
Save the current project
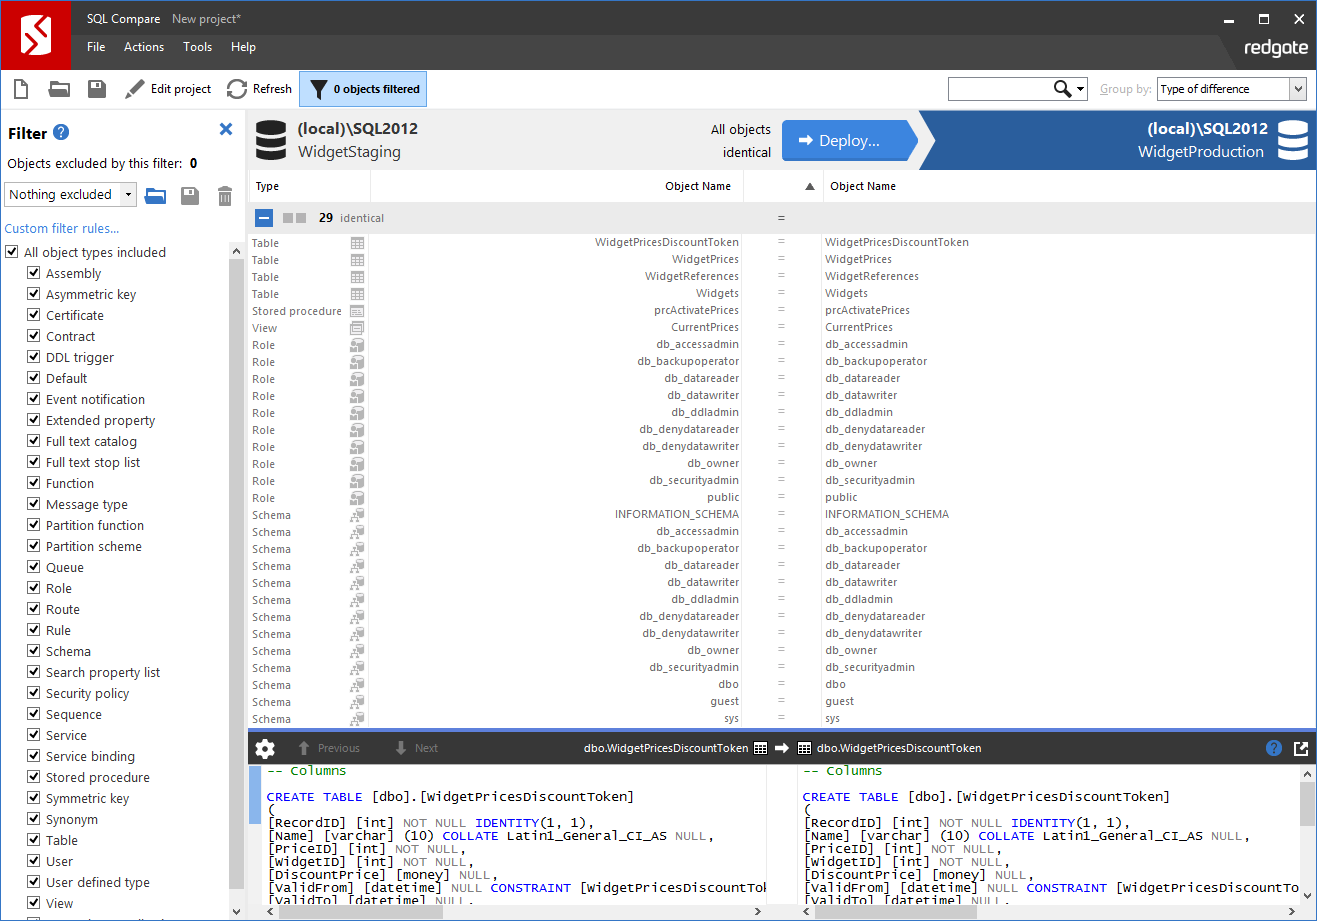95,88
